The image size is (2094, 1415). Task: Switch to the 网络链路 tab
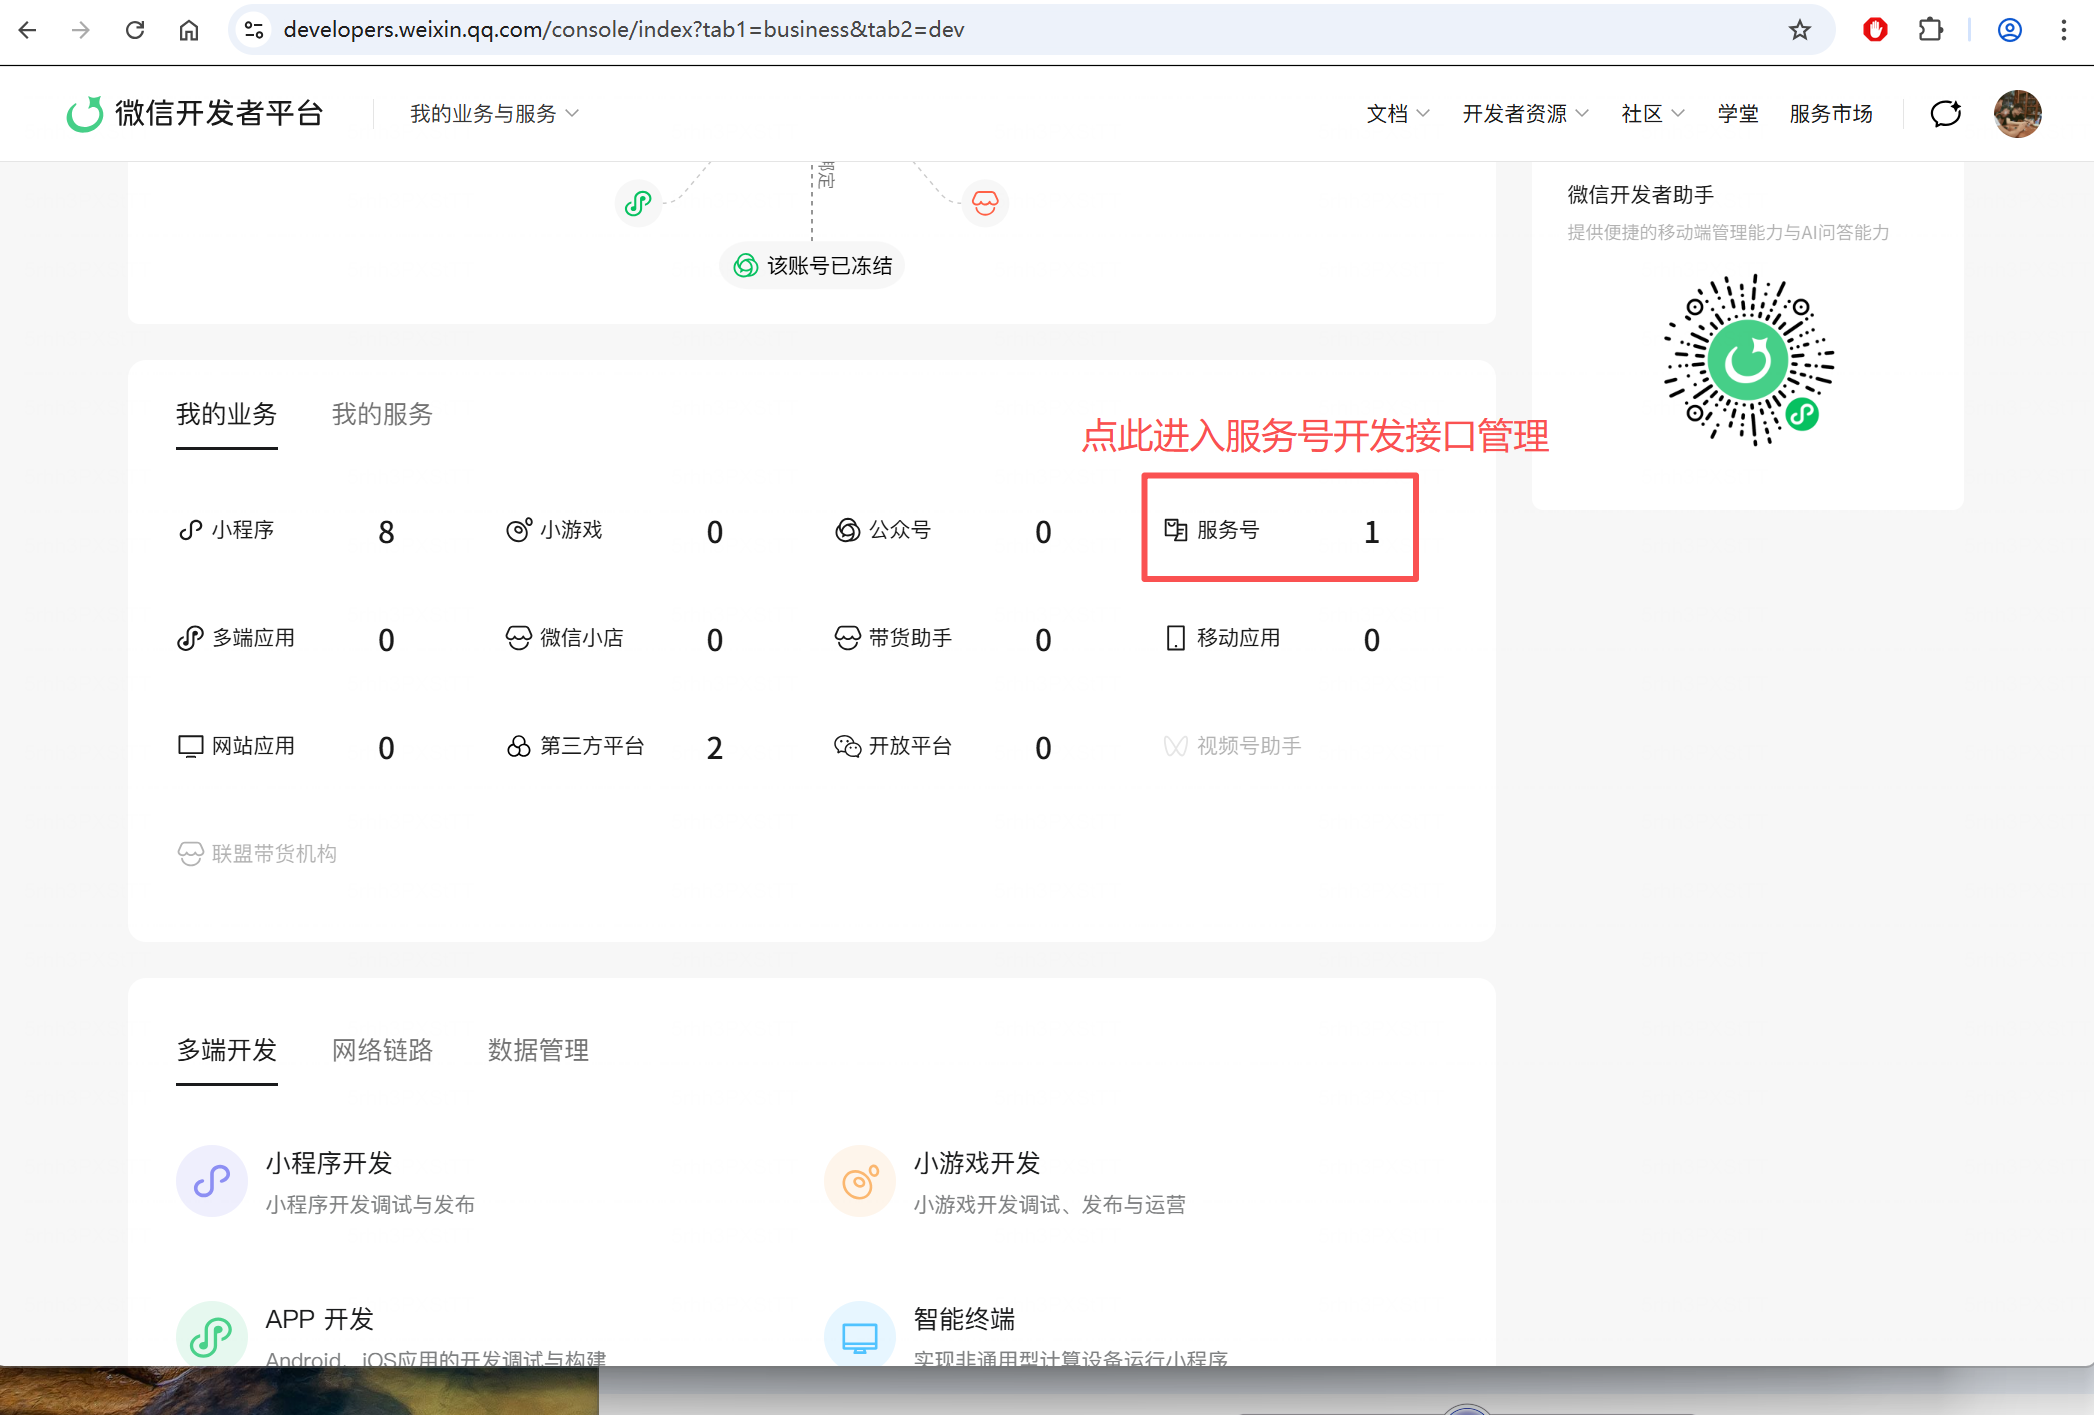point(382,1050)
